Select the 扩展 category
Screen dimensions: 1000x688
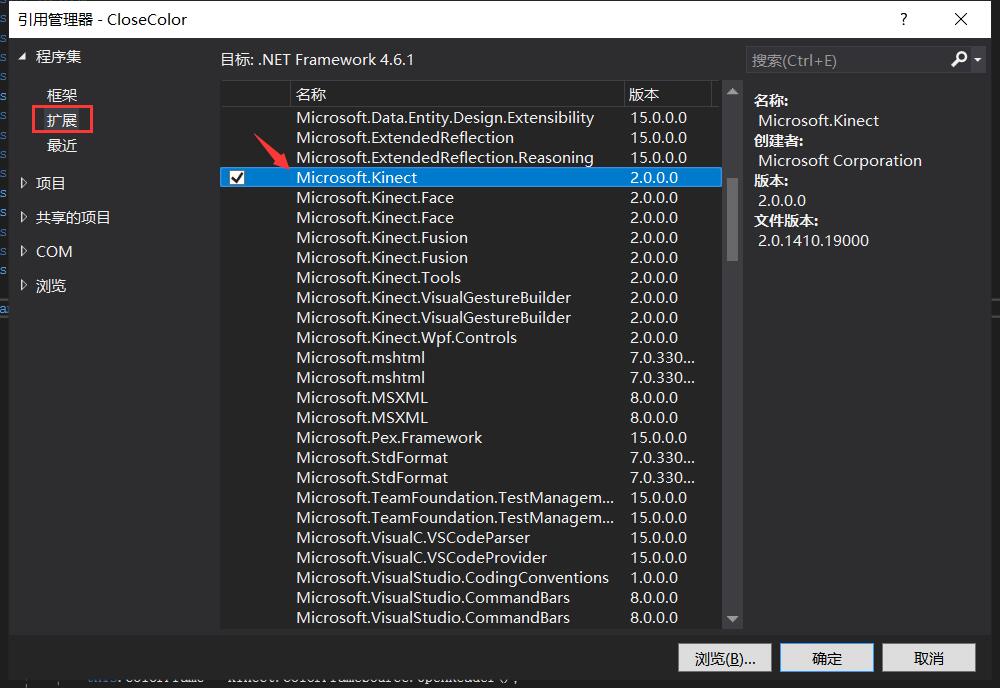pos(62,120)
